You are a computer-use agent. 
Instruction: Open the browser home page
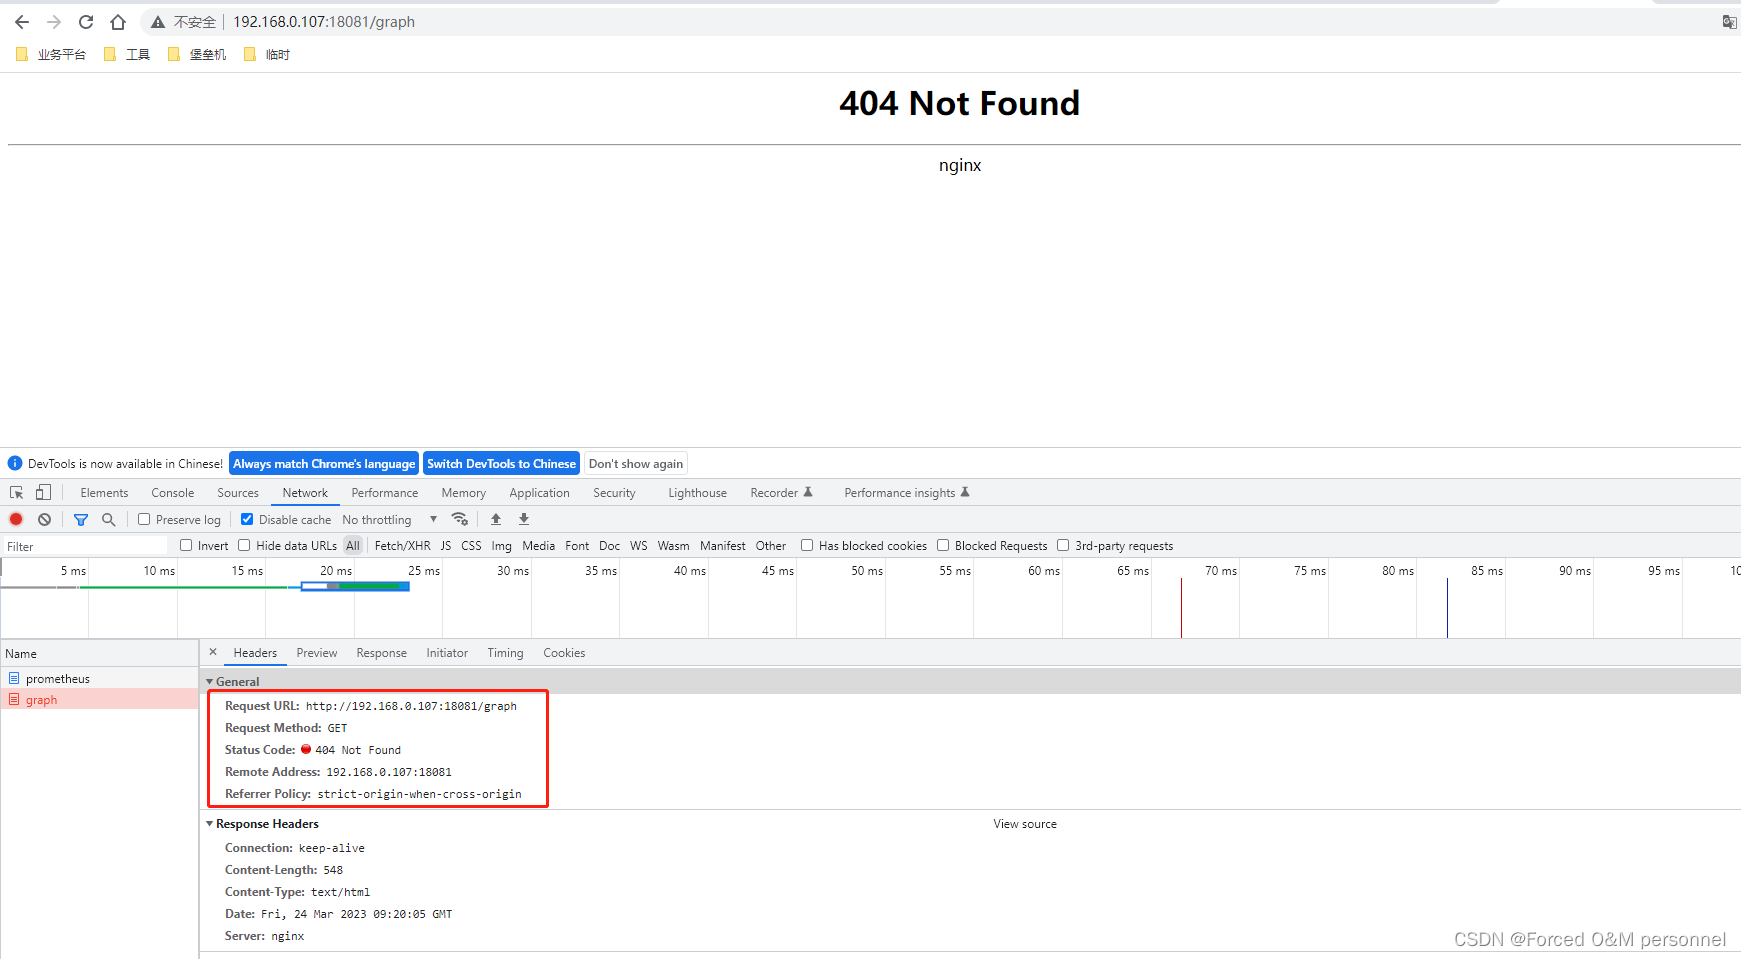[118, 22]
